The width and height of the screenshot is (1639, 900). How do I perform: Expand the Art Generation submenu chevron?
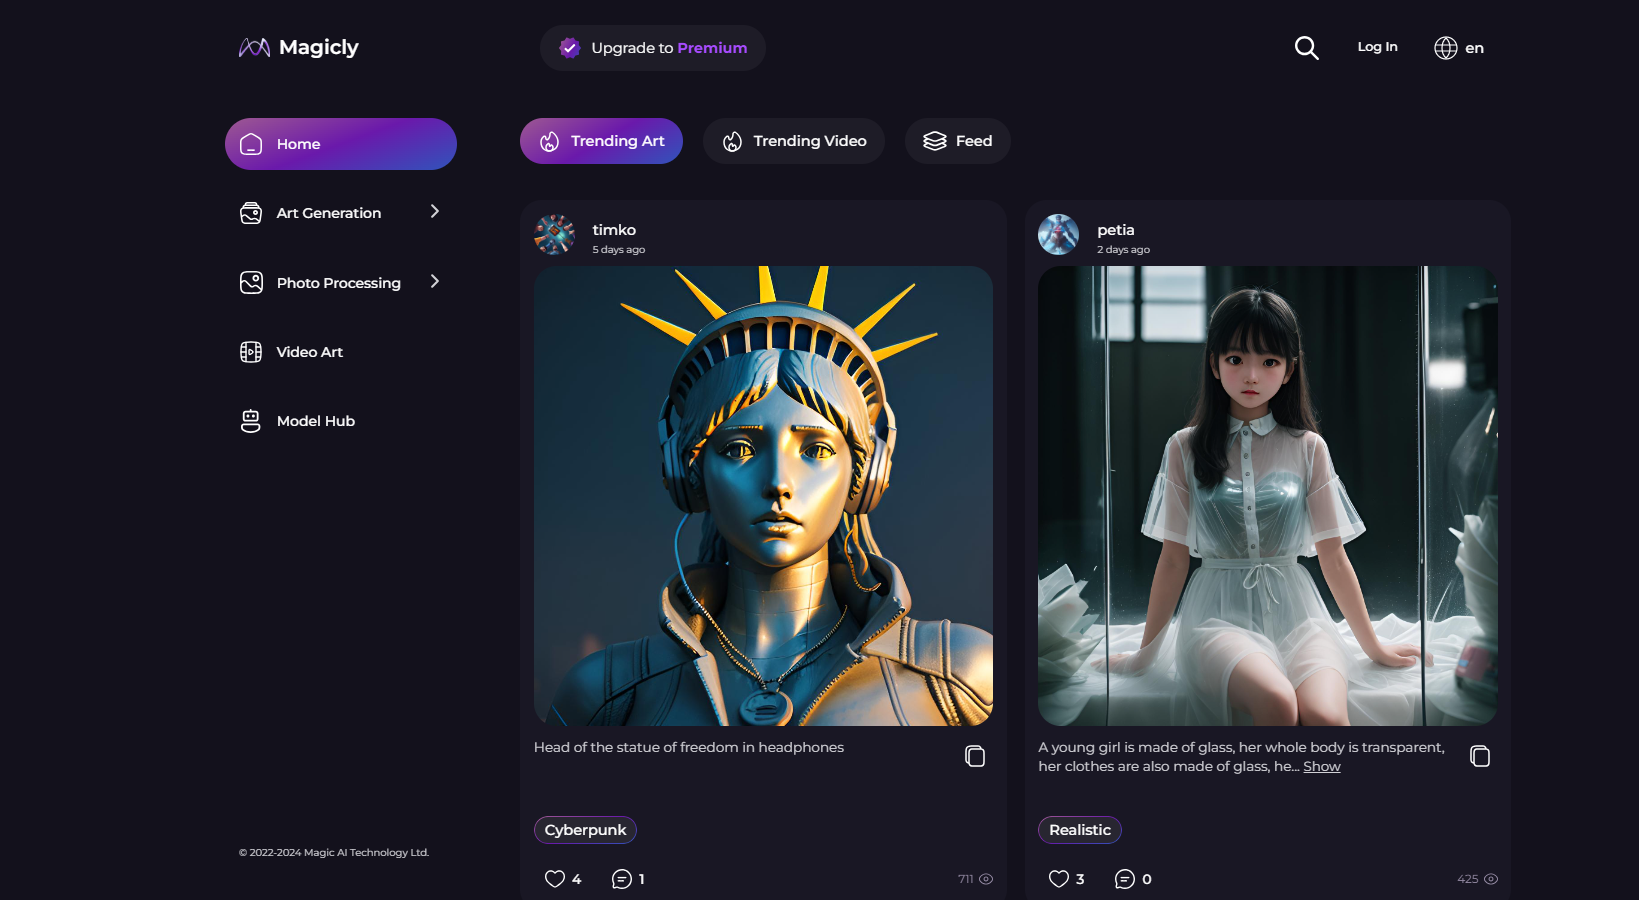tap(435, 211)
